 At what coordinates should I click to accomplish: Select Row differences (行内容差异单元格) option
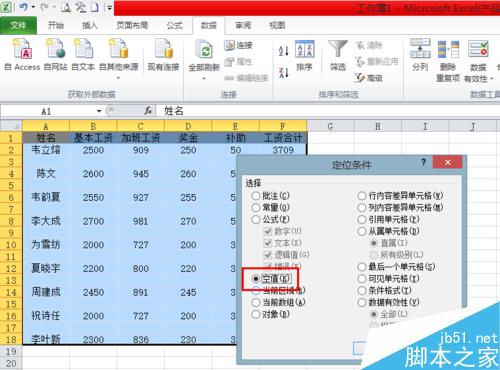pos(362,195)
